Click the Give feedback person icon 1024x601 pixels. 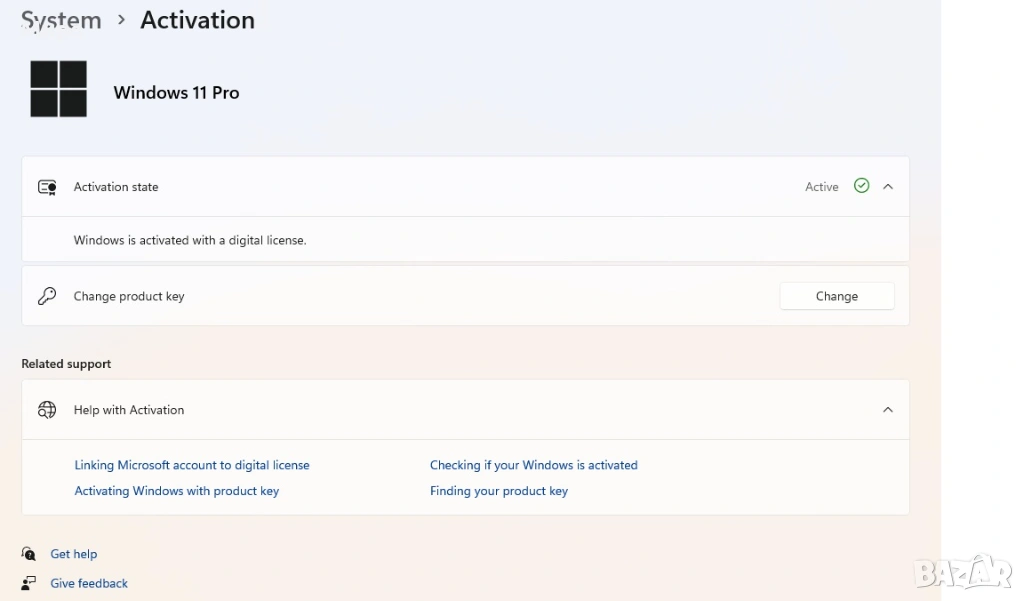[29, 583]
